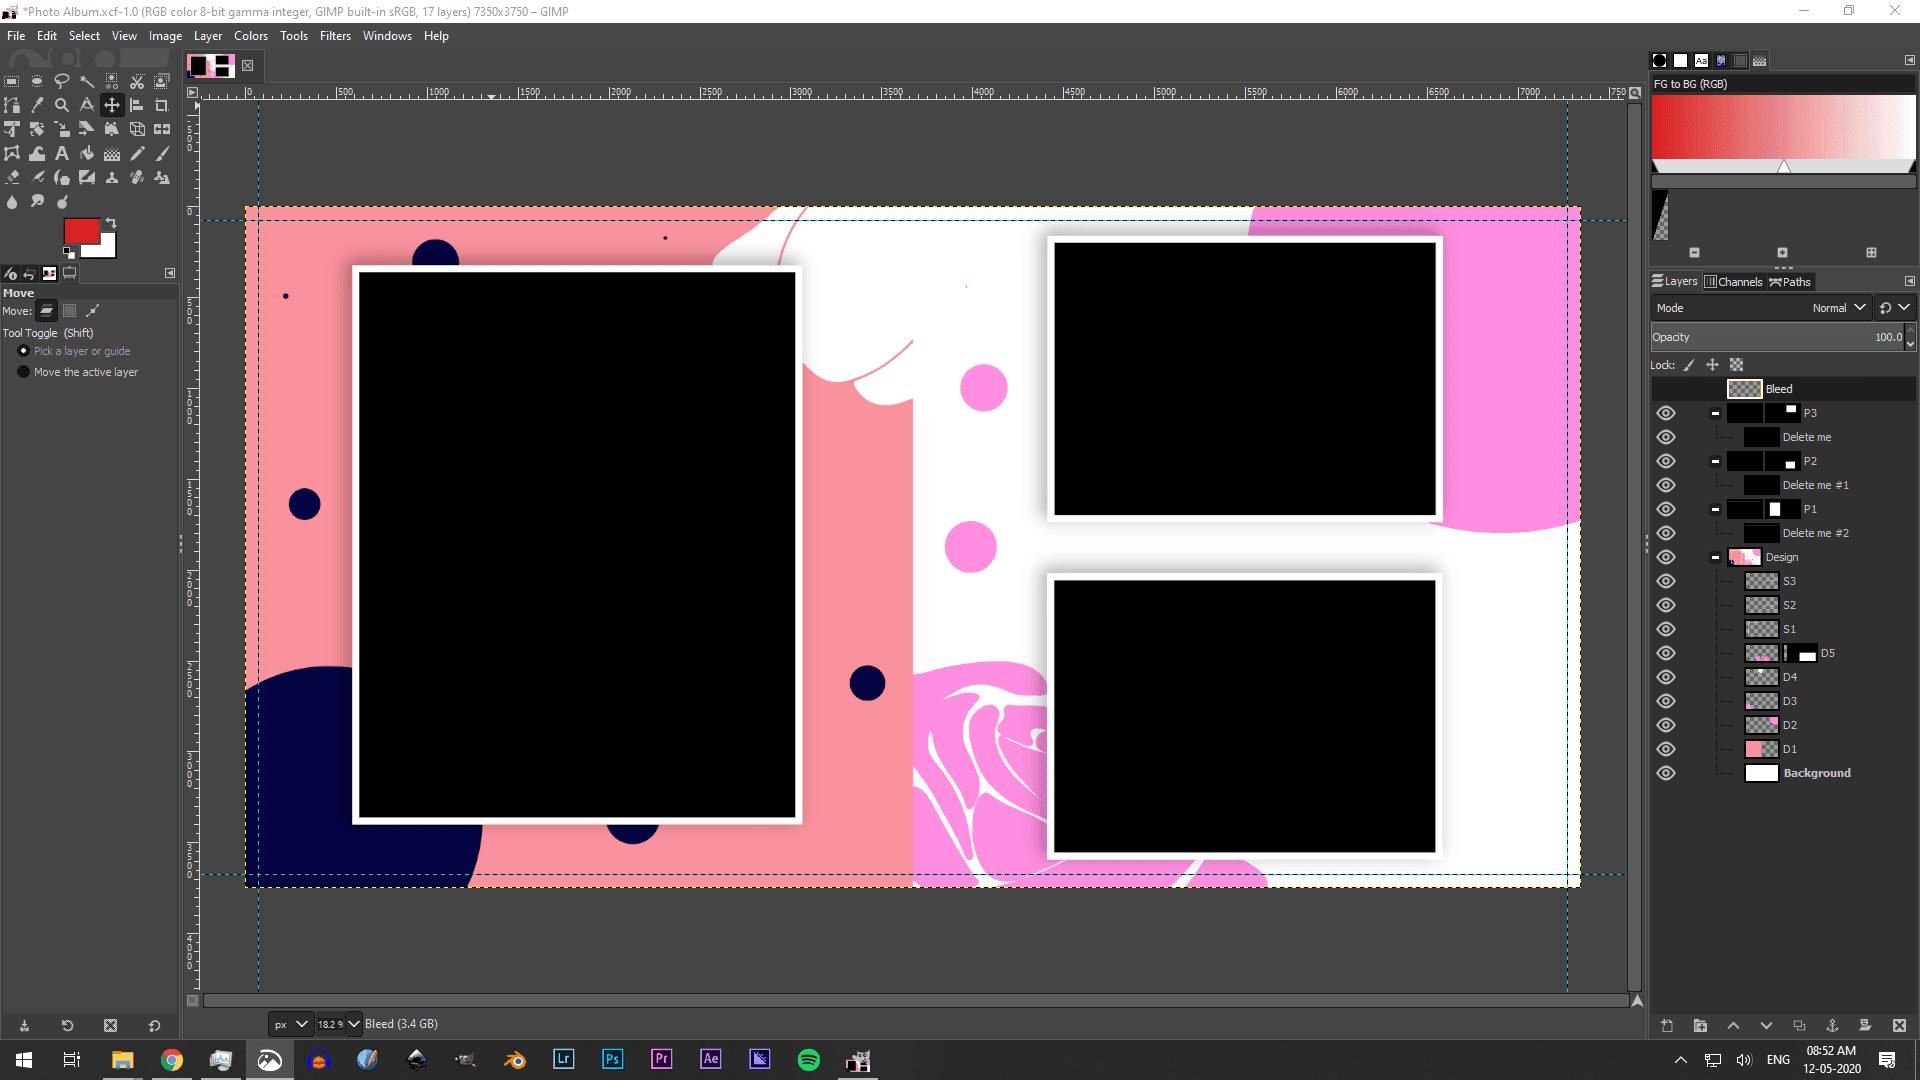This screenshot has height=1080, width=1920.
Task: Delete the selected layer
Action: [1900, 1026]
